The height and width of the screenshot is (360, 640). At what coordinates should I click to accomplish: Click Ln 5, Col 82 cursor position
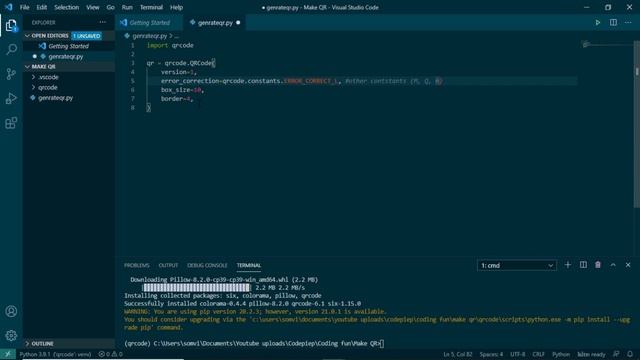pos(458,354)
